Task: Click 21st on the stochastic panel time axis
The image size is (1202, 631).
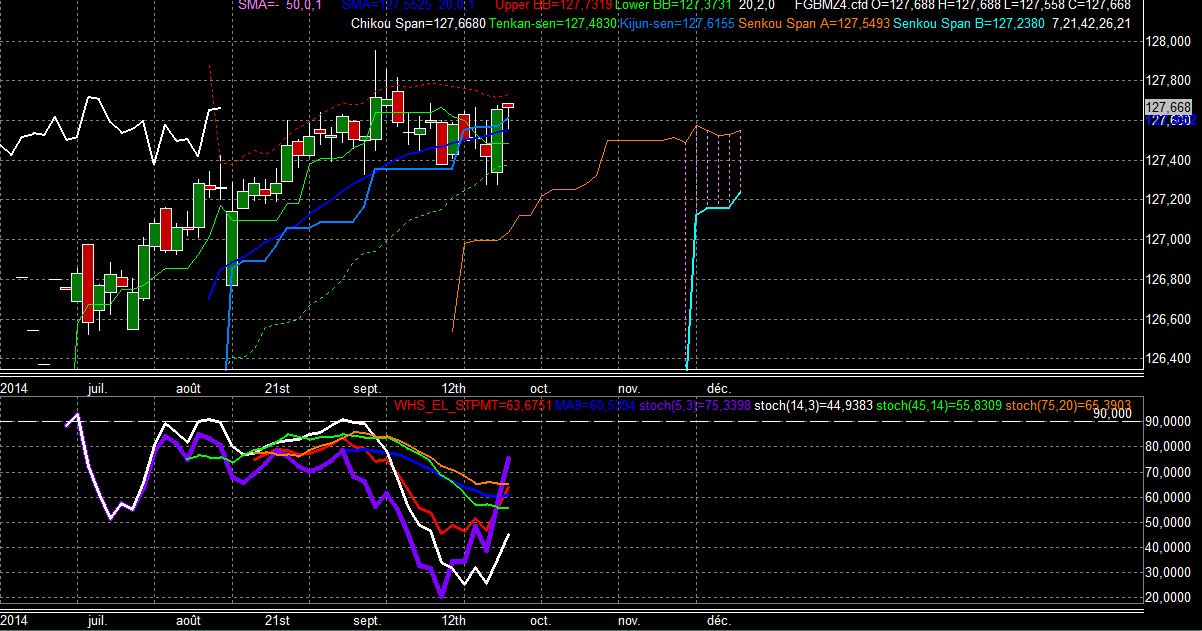Action: coord(277,620)
